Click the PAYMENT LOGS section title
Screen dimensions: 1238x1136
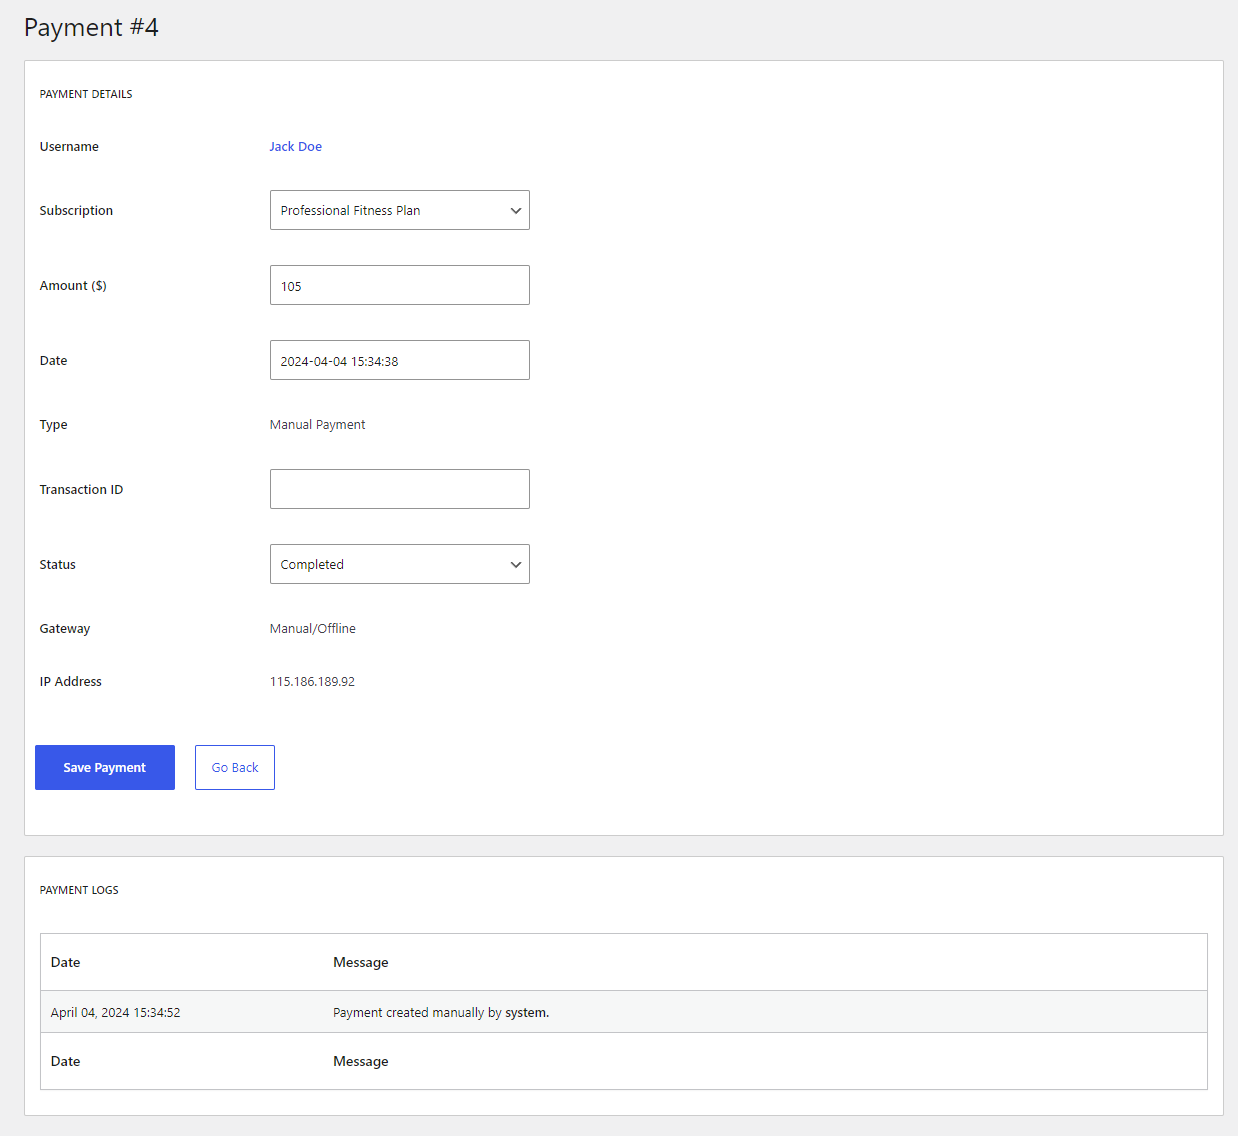click(x=79, y=890)
